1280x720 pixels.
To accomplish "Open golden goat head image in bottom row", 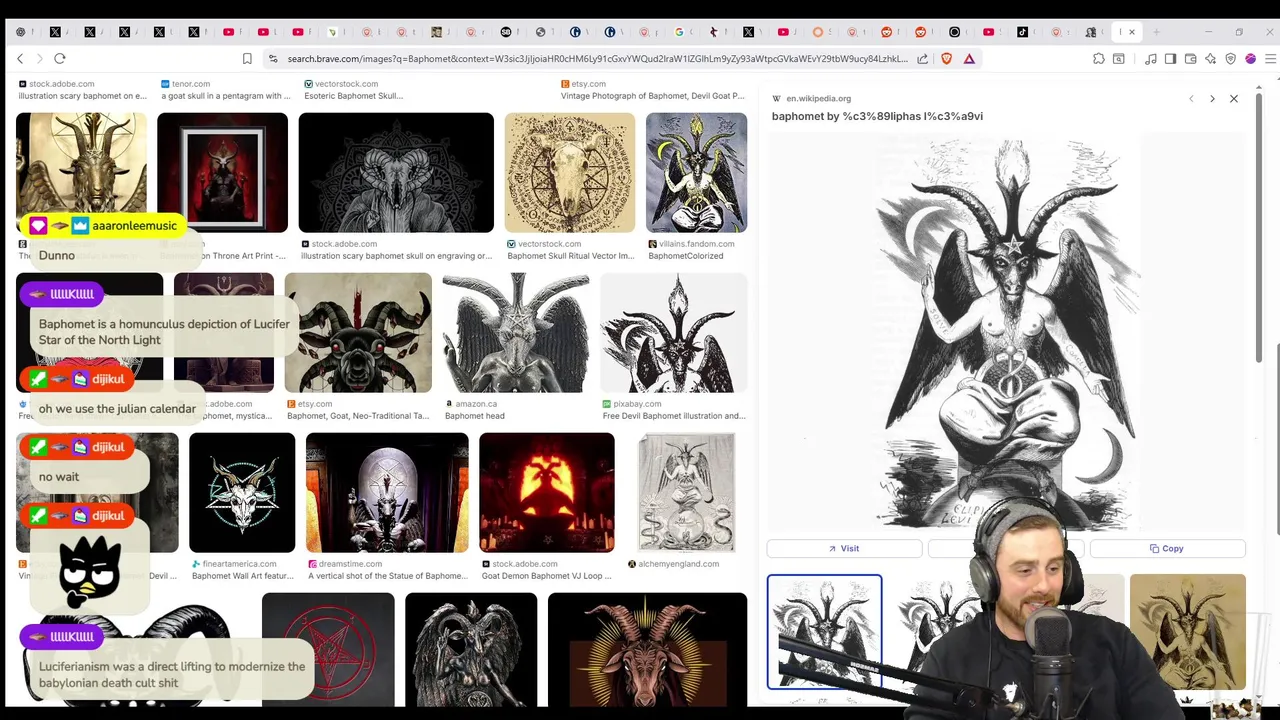I will point(647,649).
